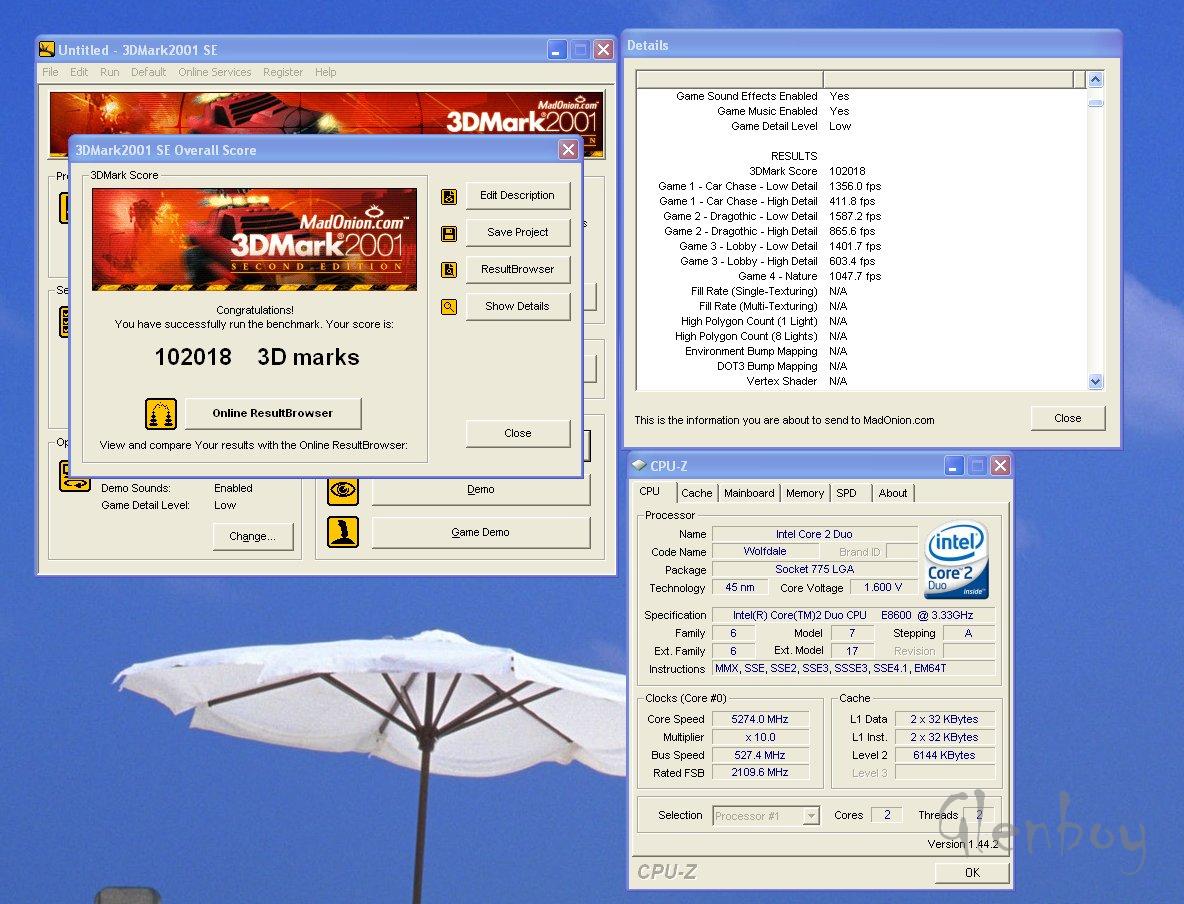The image size is (1184, 904).
Task: Open the Memory tab in CPU-Z
Action: [805, 493]
